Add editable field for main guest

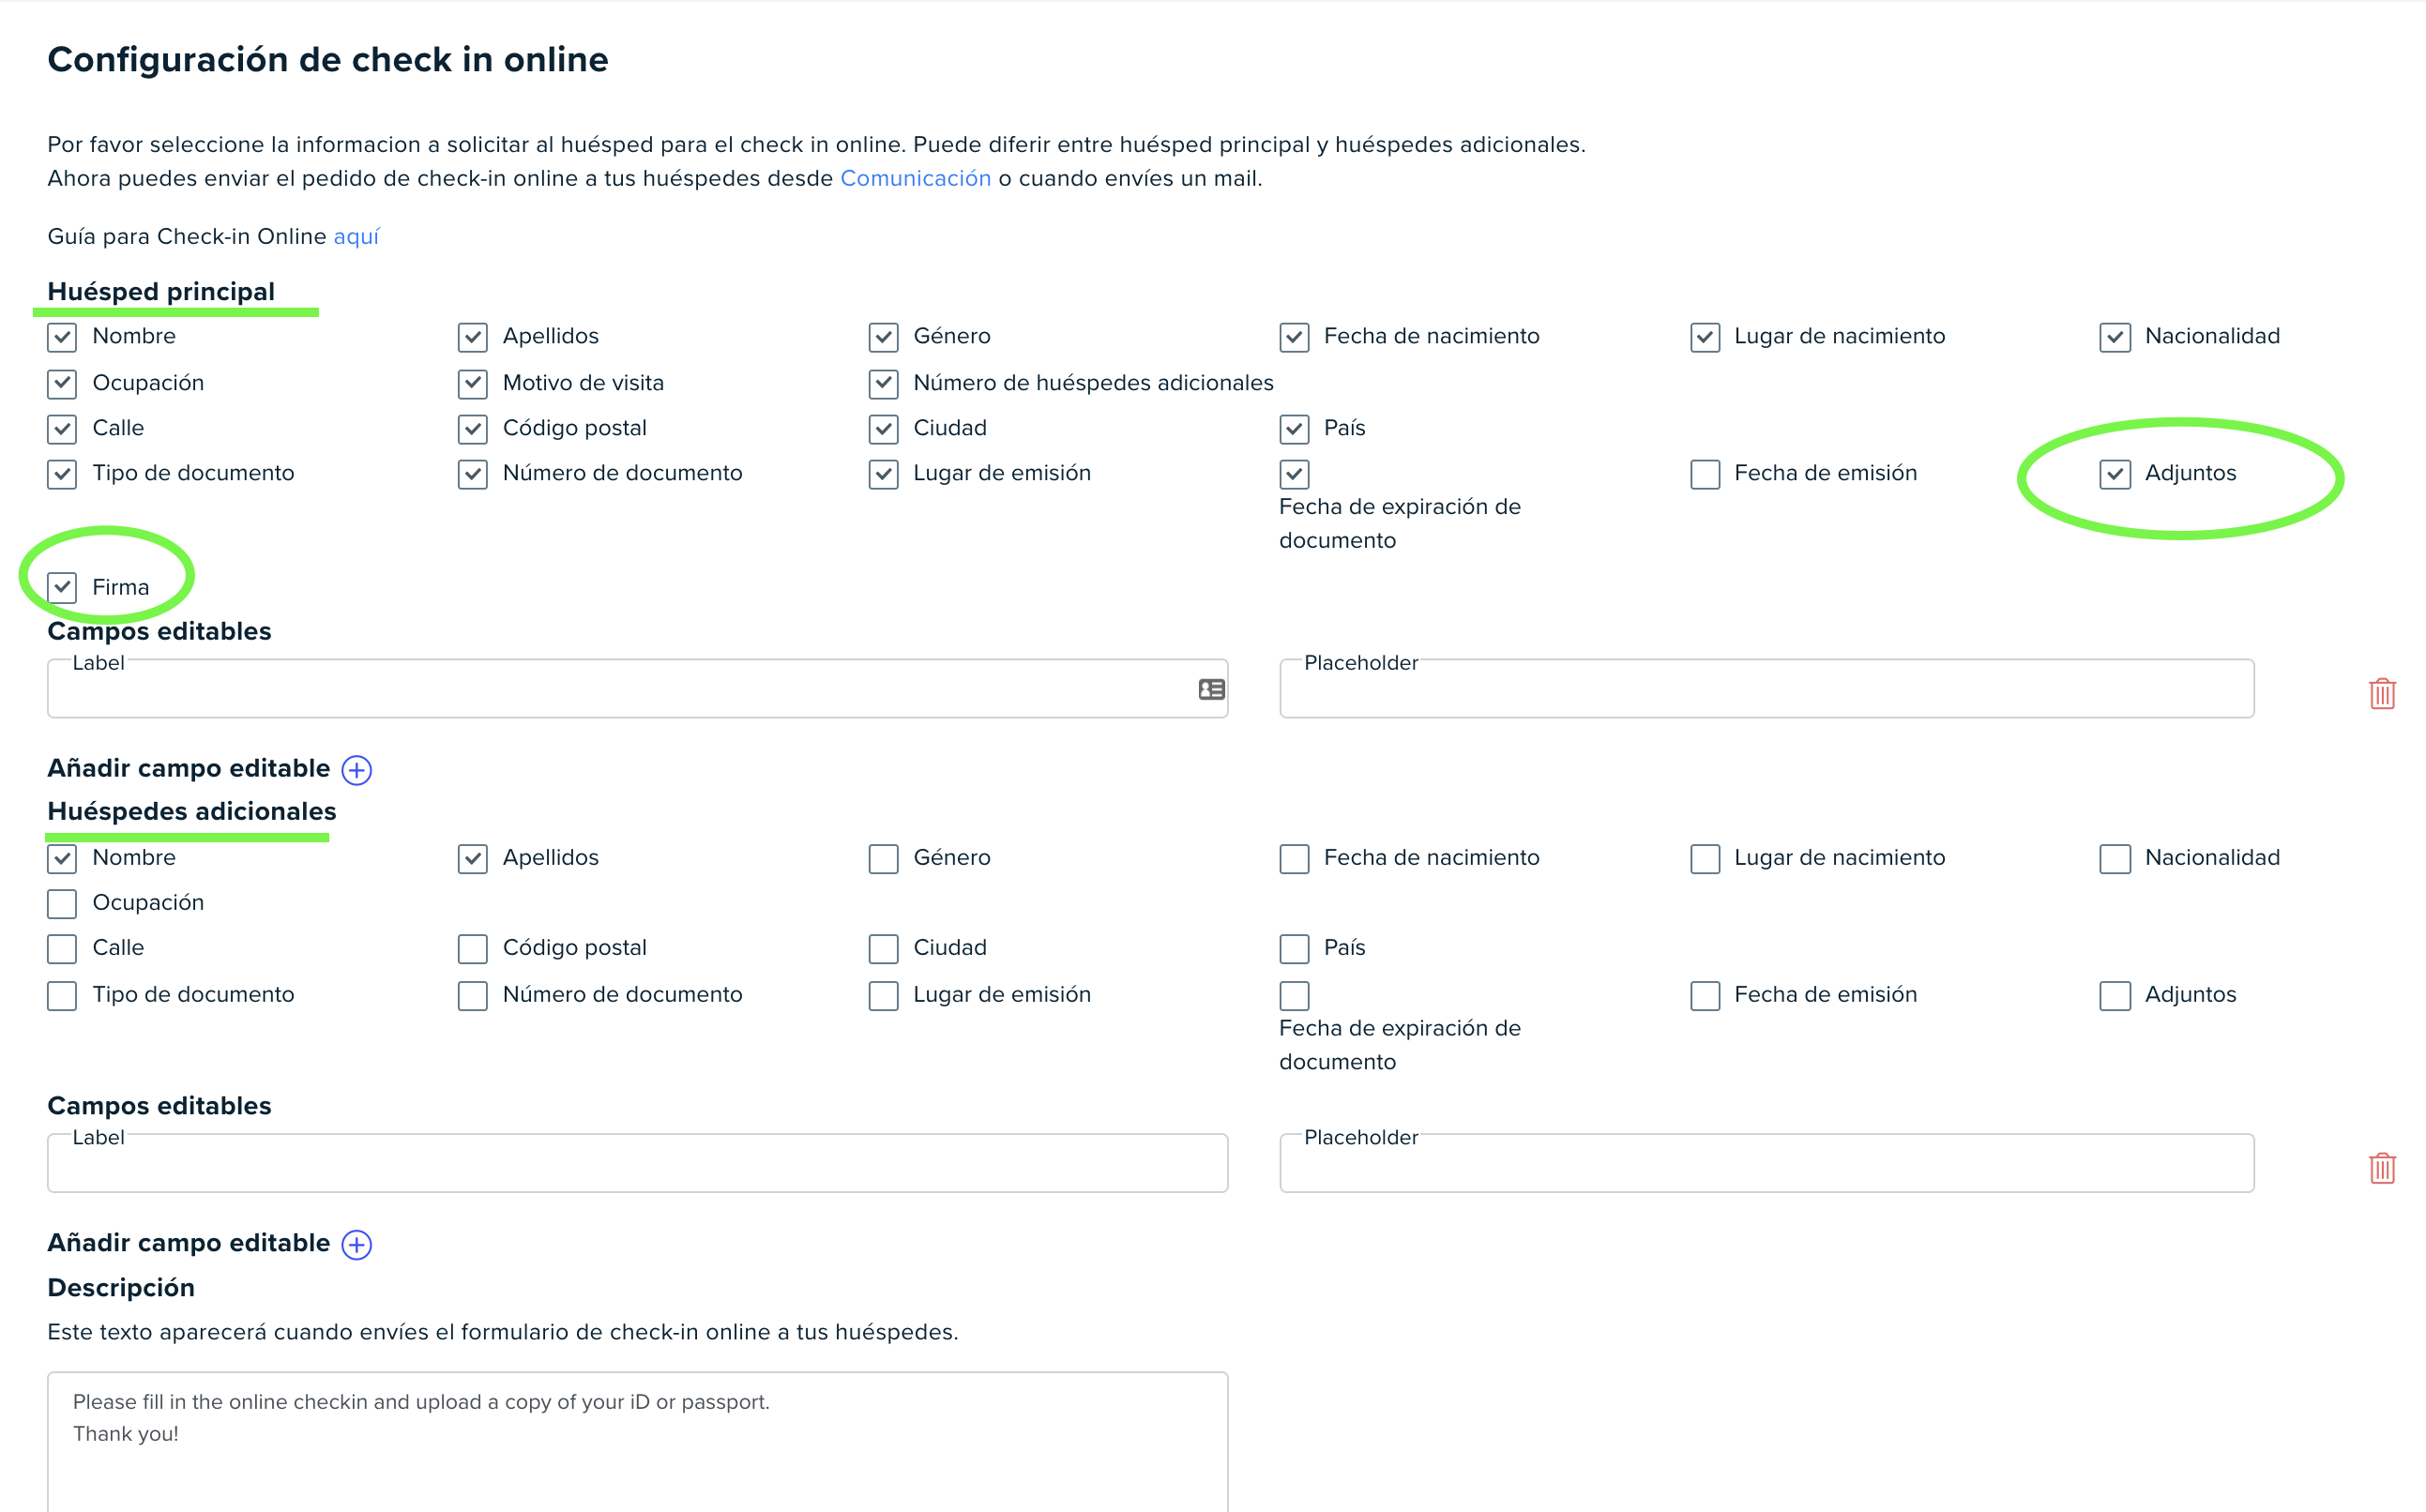click(357, 769)
